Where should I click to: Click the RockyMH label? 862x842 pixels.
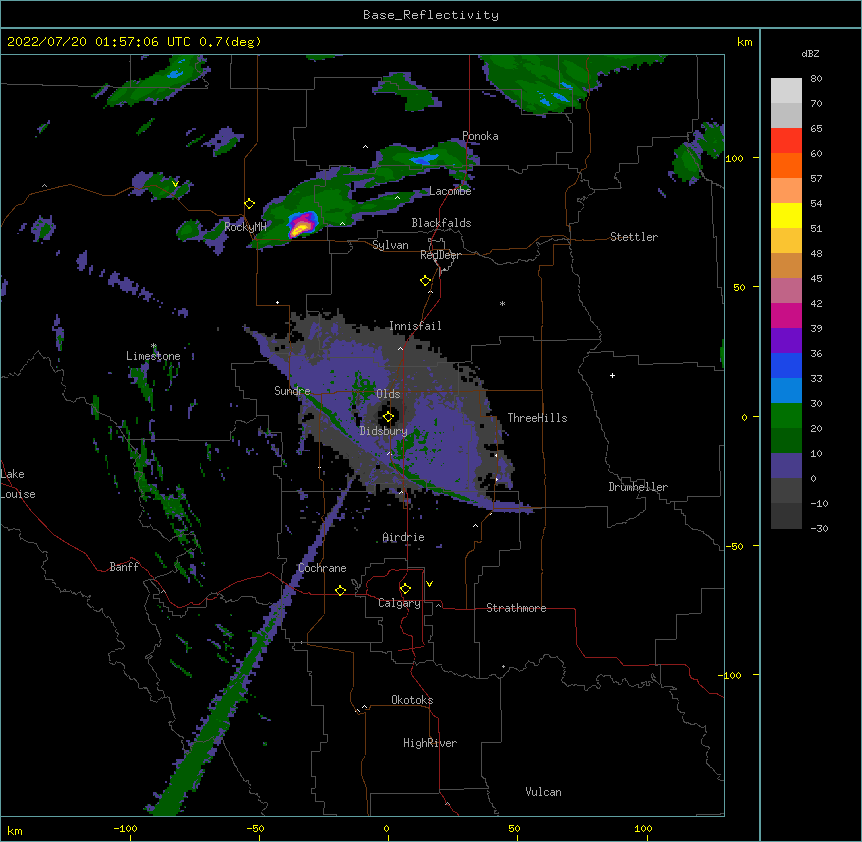point(245,226)
